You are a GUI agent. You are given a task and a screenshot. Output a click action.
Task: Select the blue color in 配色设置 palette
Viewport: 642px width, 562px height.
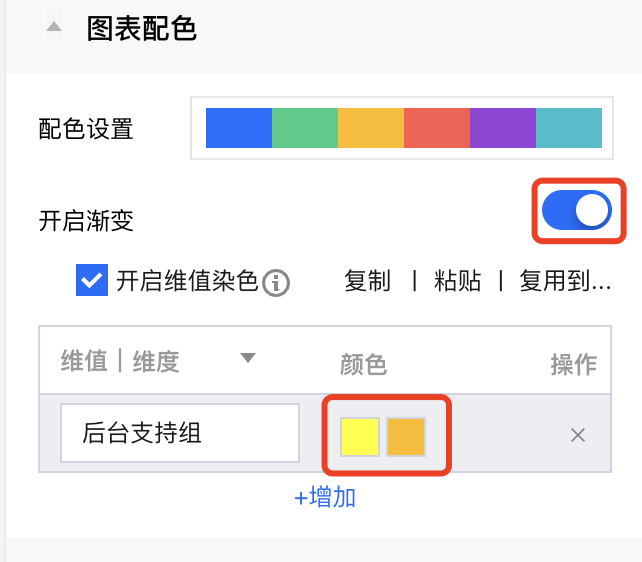pos(238,128)
